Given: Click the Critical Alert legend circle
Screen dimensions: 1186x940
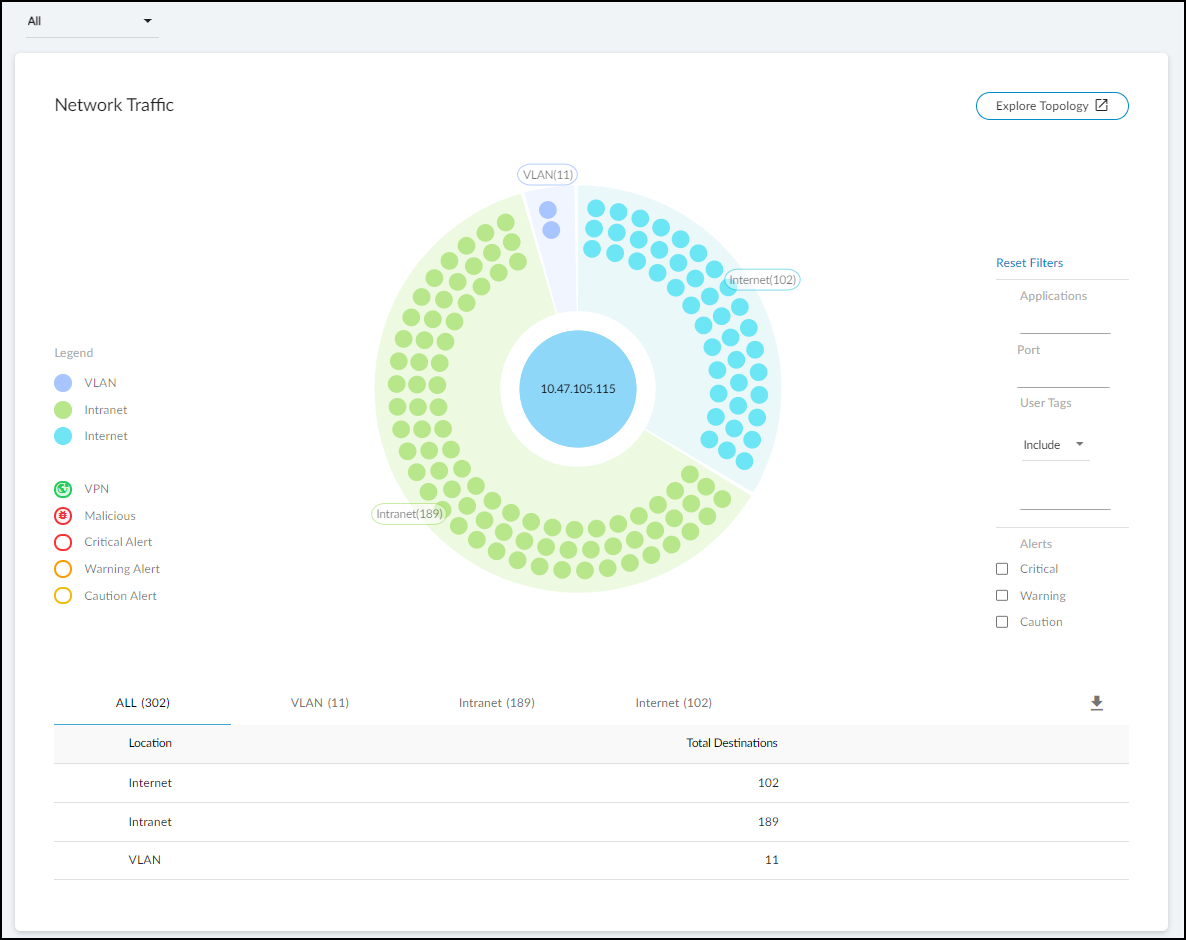Looking at the screenshot, I should coord(63,542).
